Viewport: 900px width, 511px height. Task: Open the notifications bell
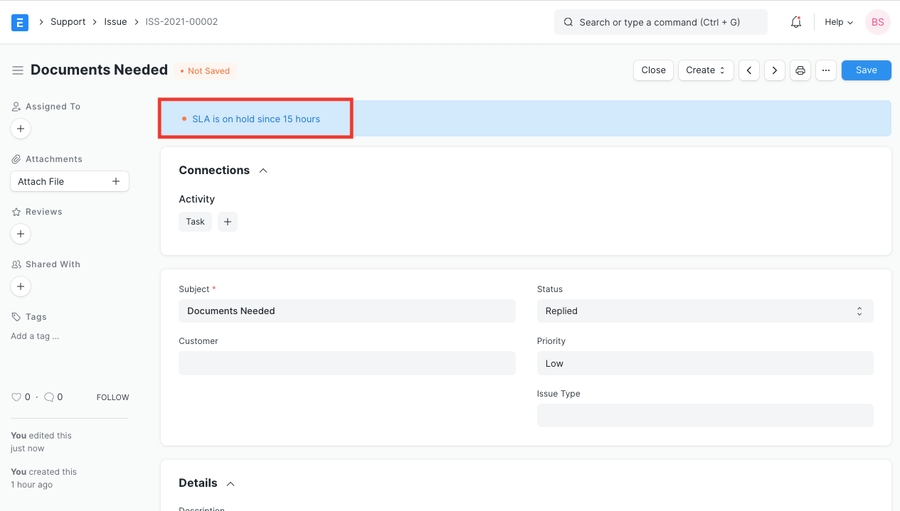[796, 22]
